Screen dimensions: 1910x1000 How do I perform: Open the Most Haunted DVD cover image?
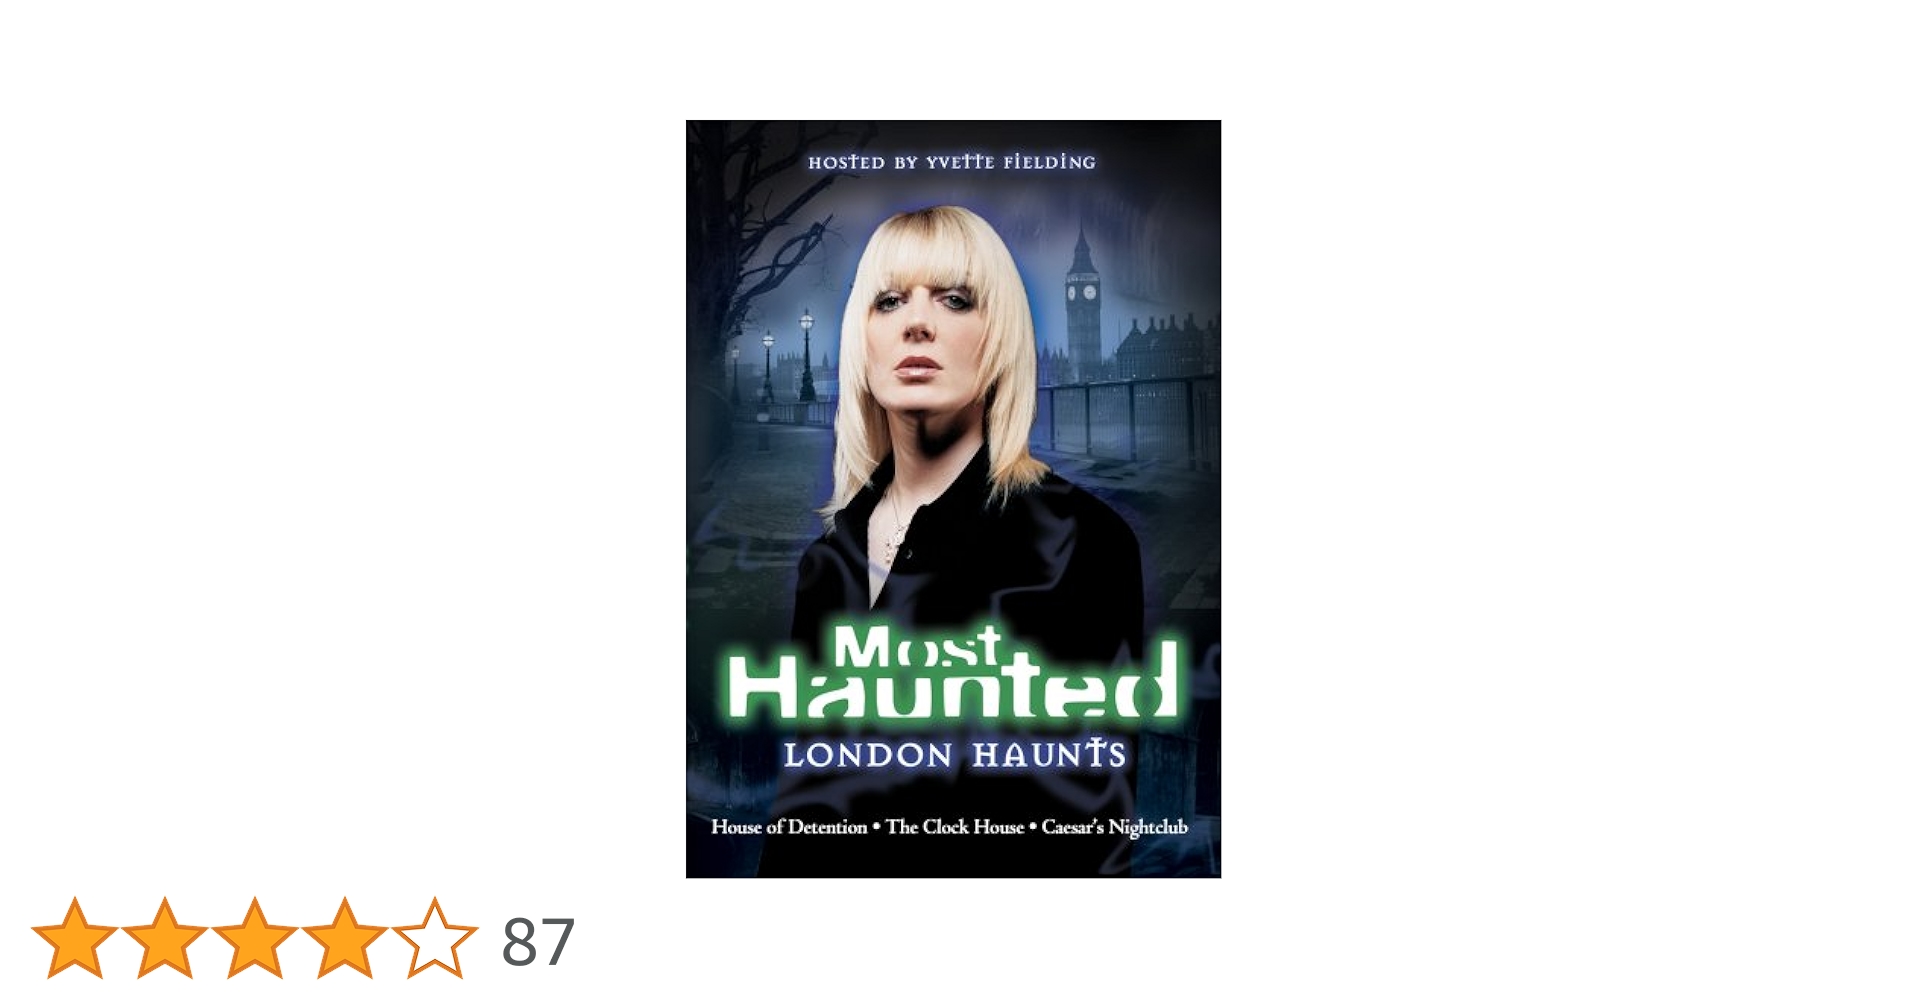[x=953, y=499]
